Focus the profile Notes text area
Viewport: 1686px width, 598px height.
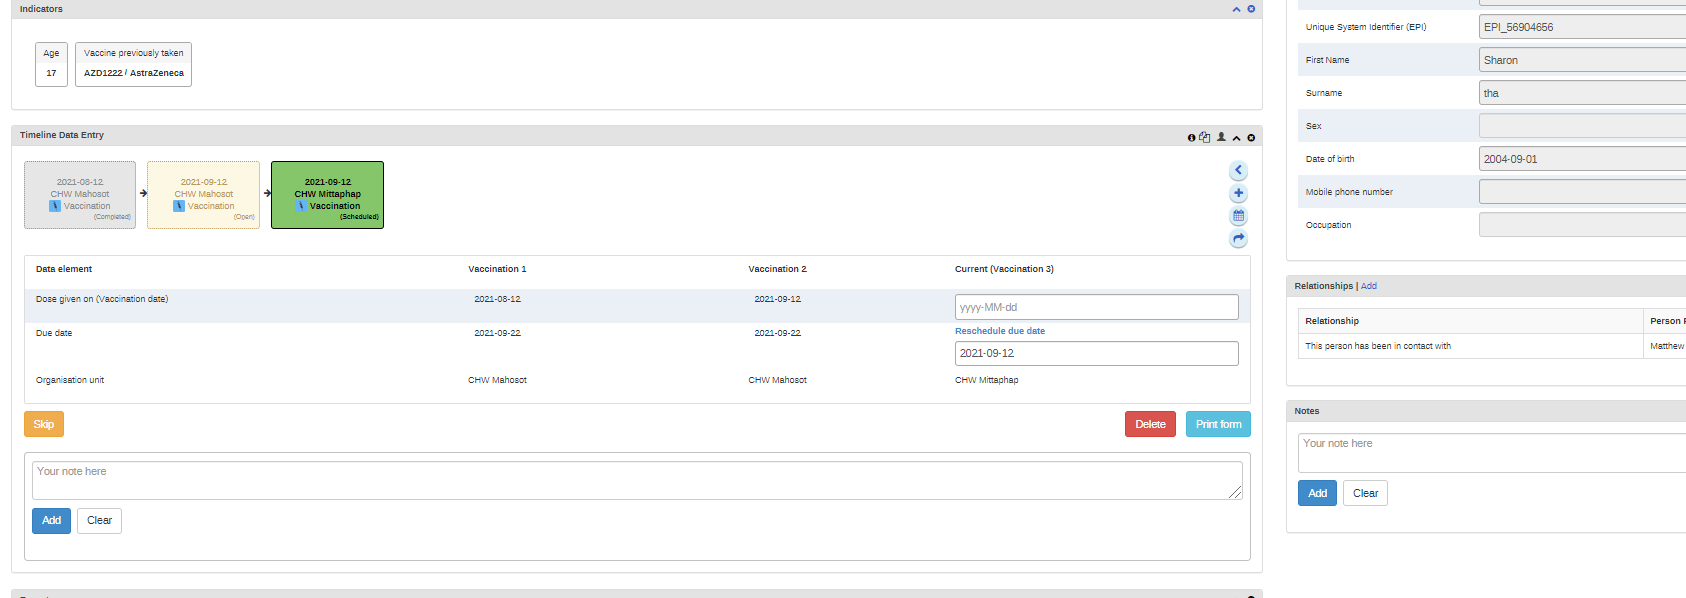click(1492, 453)
